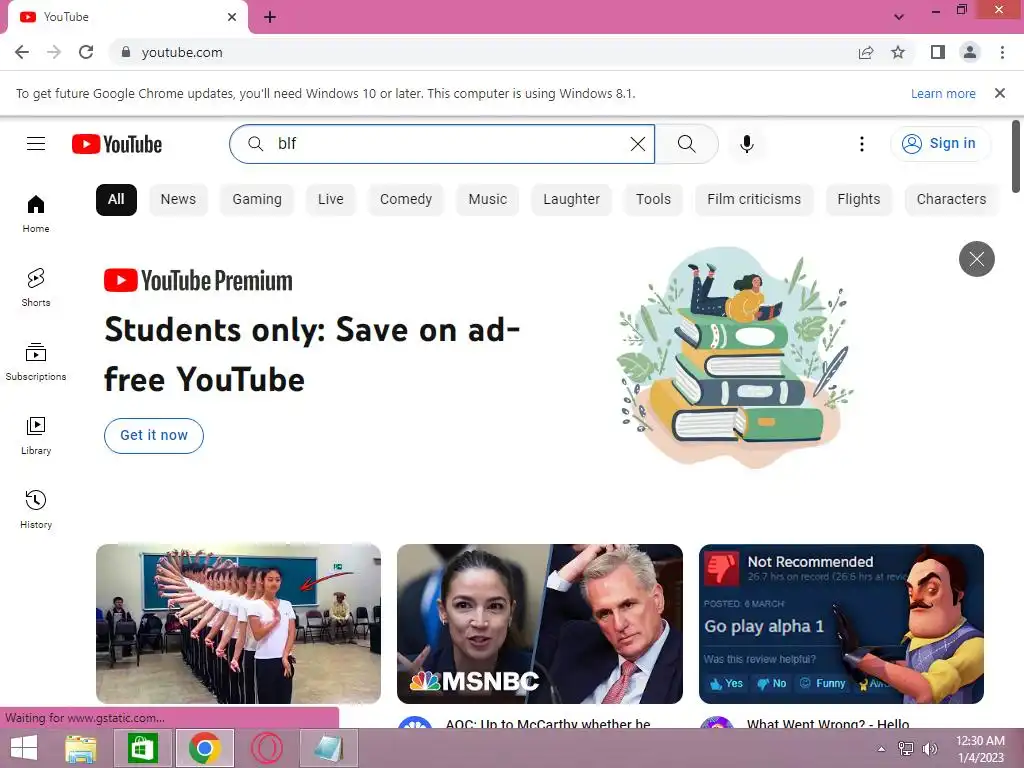Select the Film criticisms filter chip
Viewport: 1024px width, 768px height.
pos(754,199)
